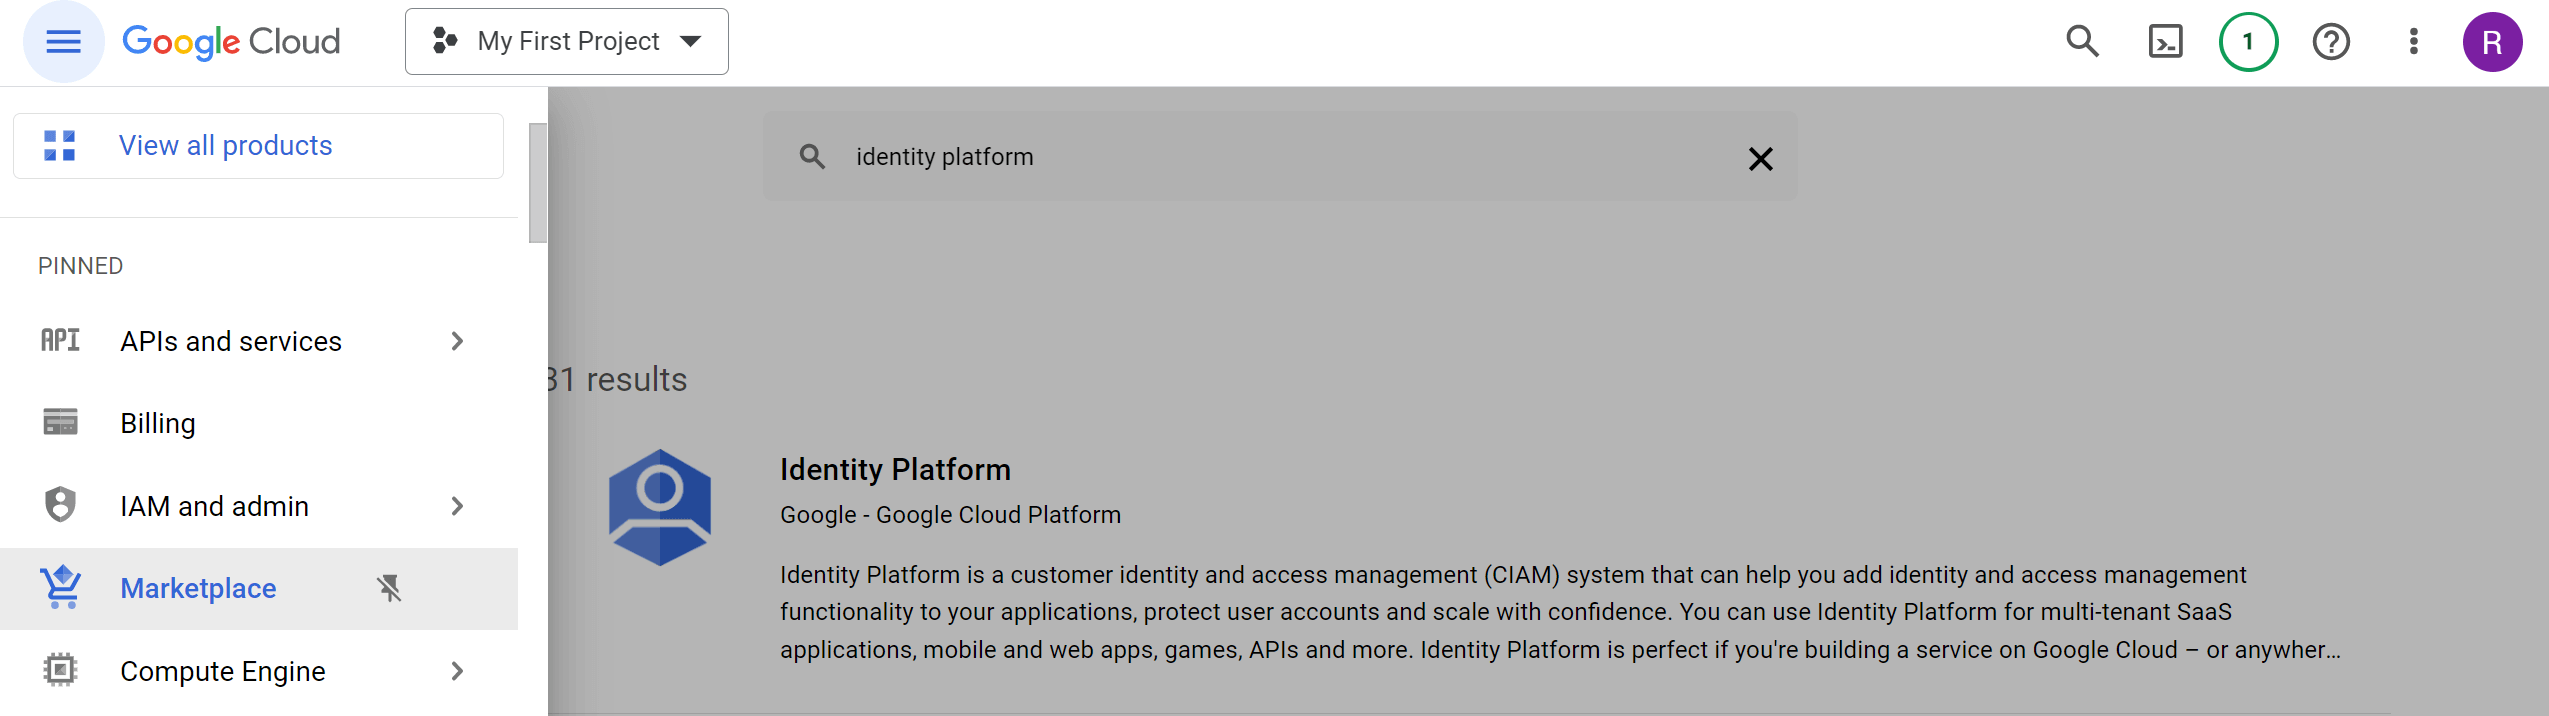Viewport: 2549px width, 716px height.
Task: Click the Billing card icon
Action: [x=60, y=422]
